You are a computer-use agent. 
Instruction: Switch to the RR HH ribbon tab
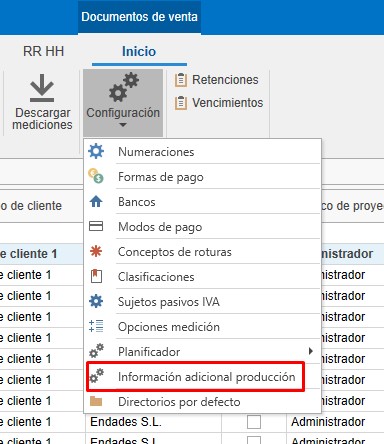[43, 52]
